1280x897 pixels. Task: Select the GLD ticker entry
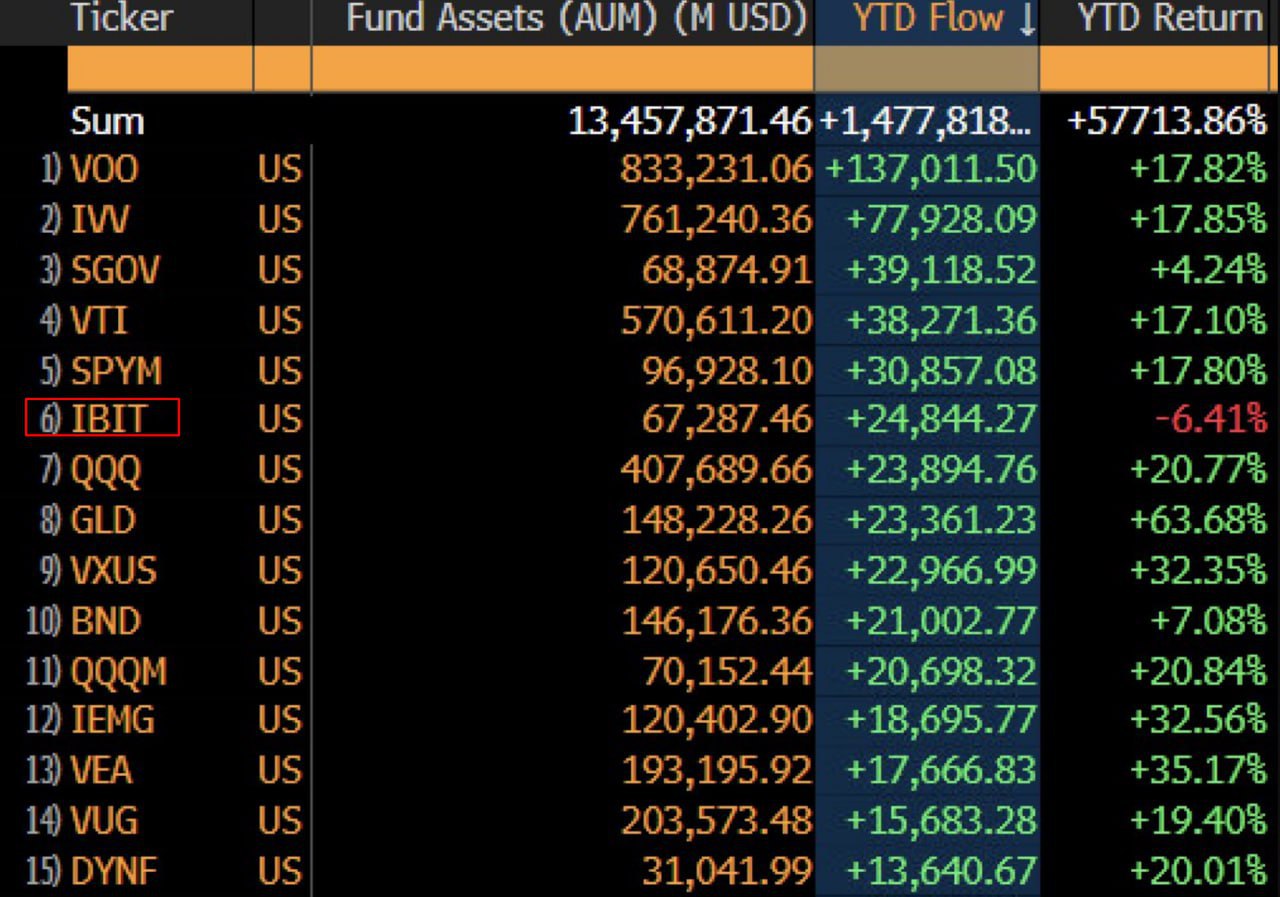103,520
